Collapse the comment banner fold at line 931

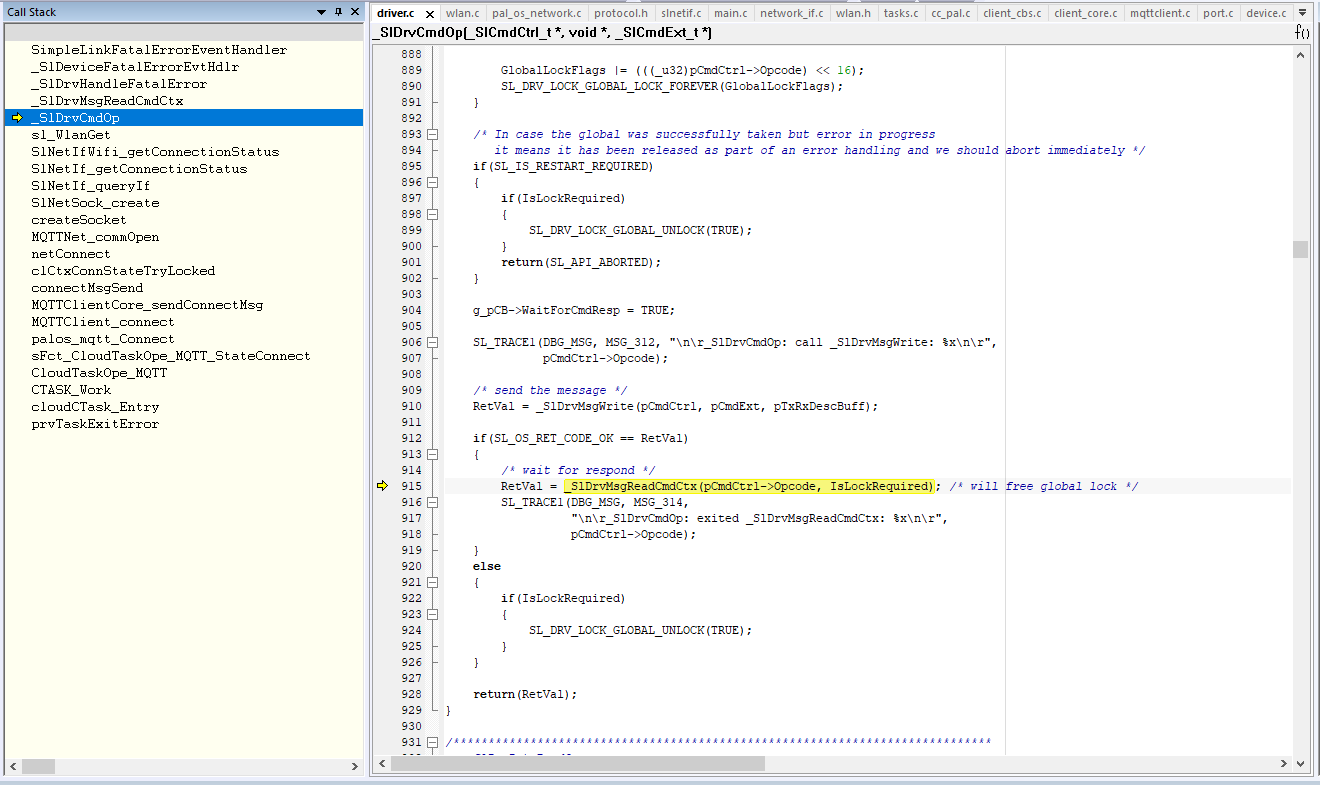pyautogui.click(x=432, y=742)
